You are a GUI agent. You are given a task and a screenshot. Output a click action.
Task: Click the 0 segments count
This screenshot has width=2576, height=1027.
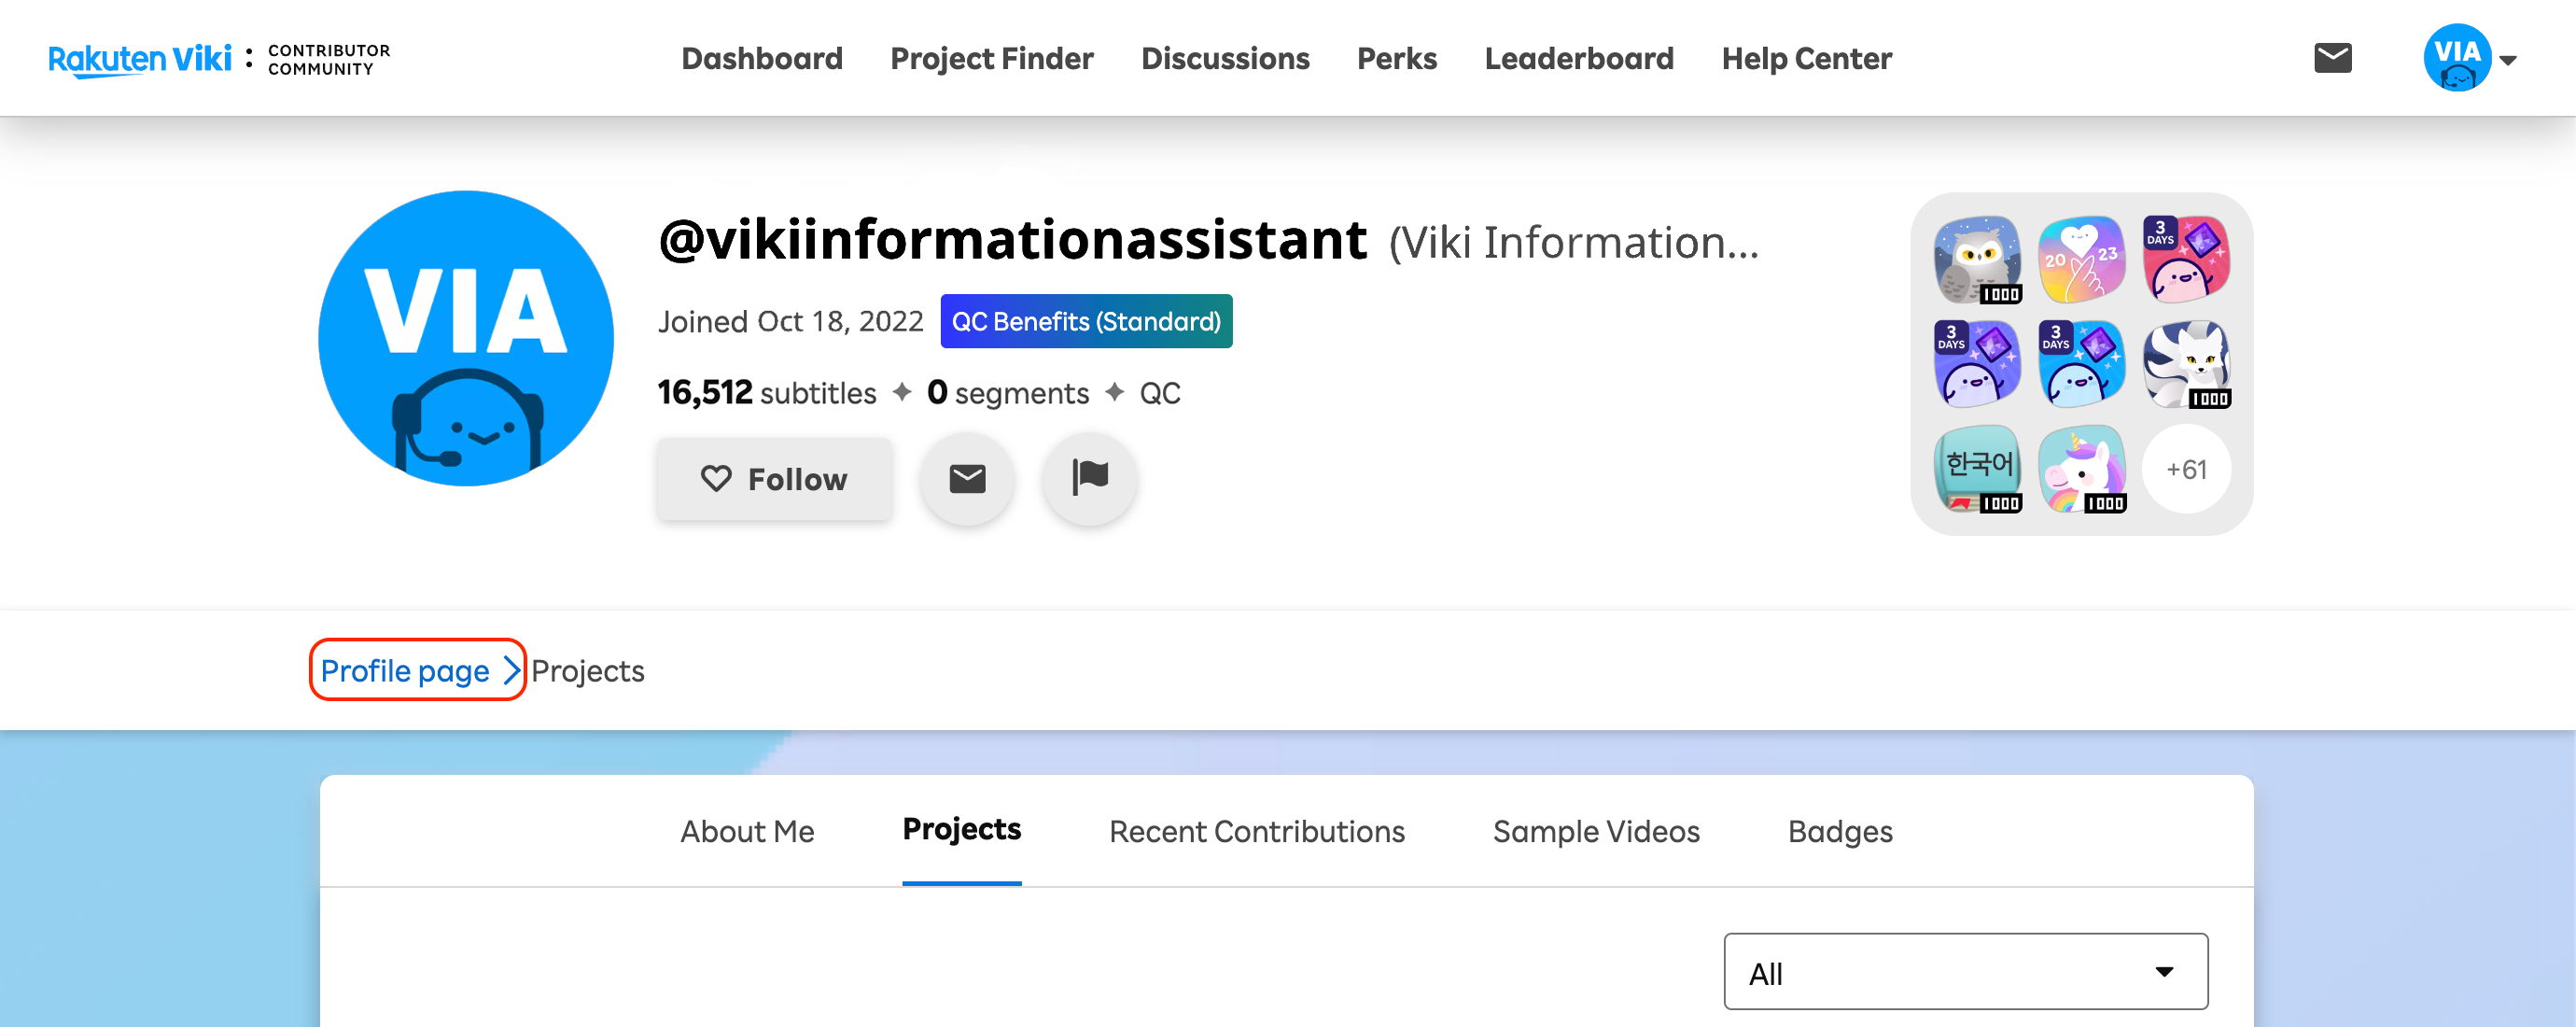1007,393
